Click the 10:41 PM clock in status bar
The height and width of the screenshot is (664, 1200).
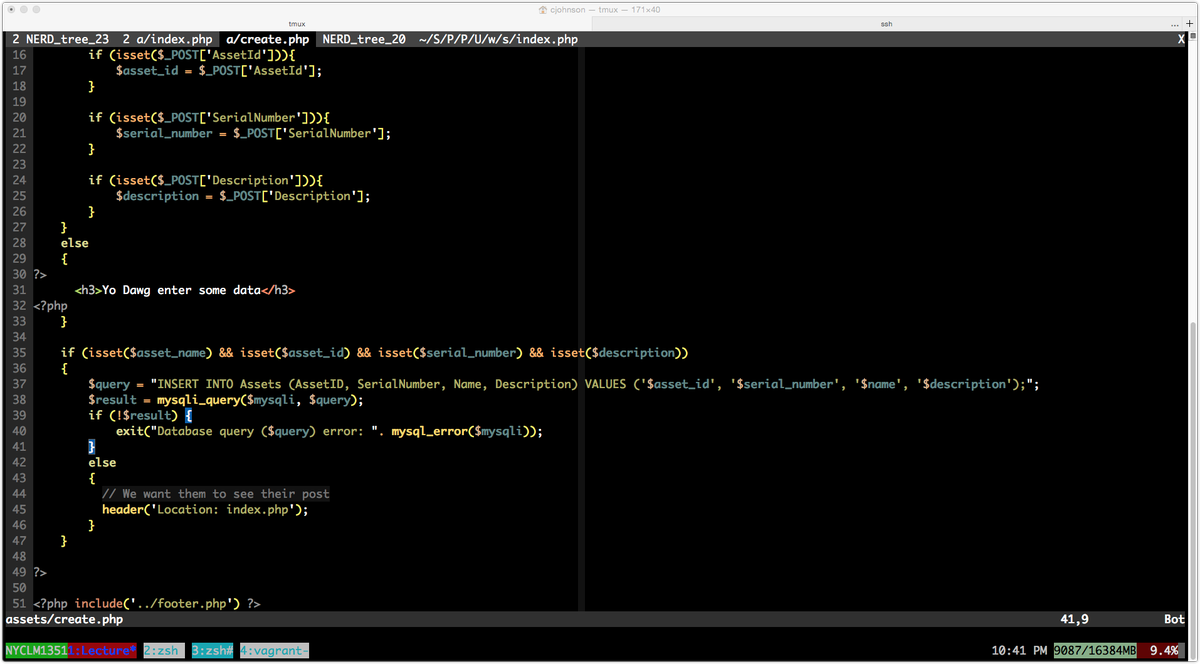pos(1018,651)
